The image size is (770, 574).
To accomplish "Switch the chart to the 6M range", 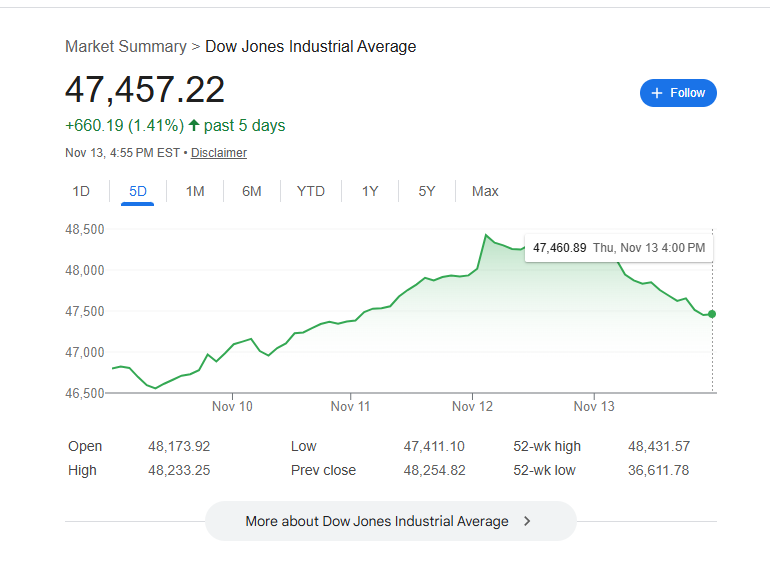I will tap(252, 191).
